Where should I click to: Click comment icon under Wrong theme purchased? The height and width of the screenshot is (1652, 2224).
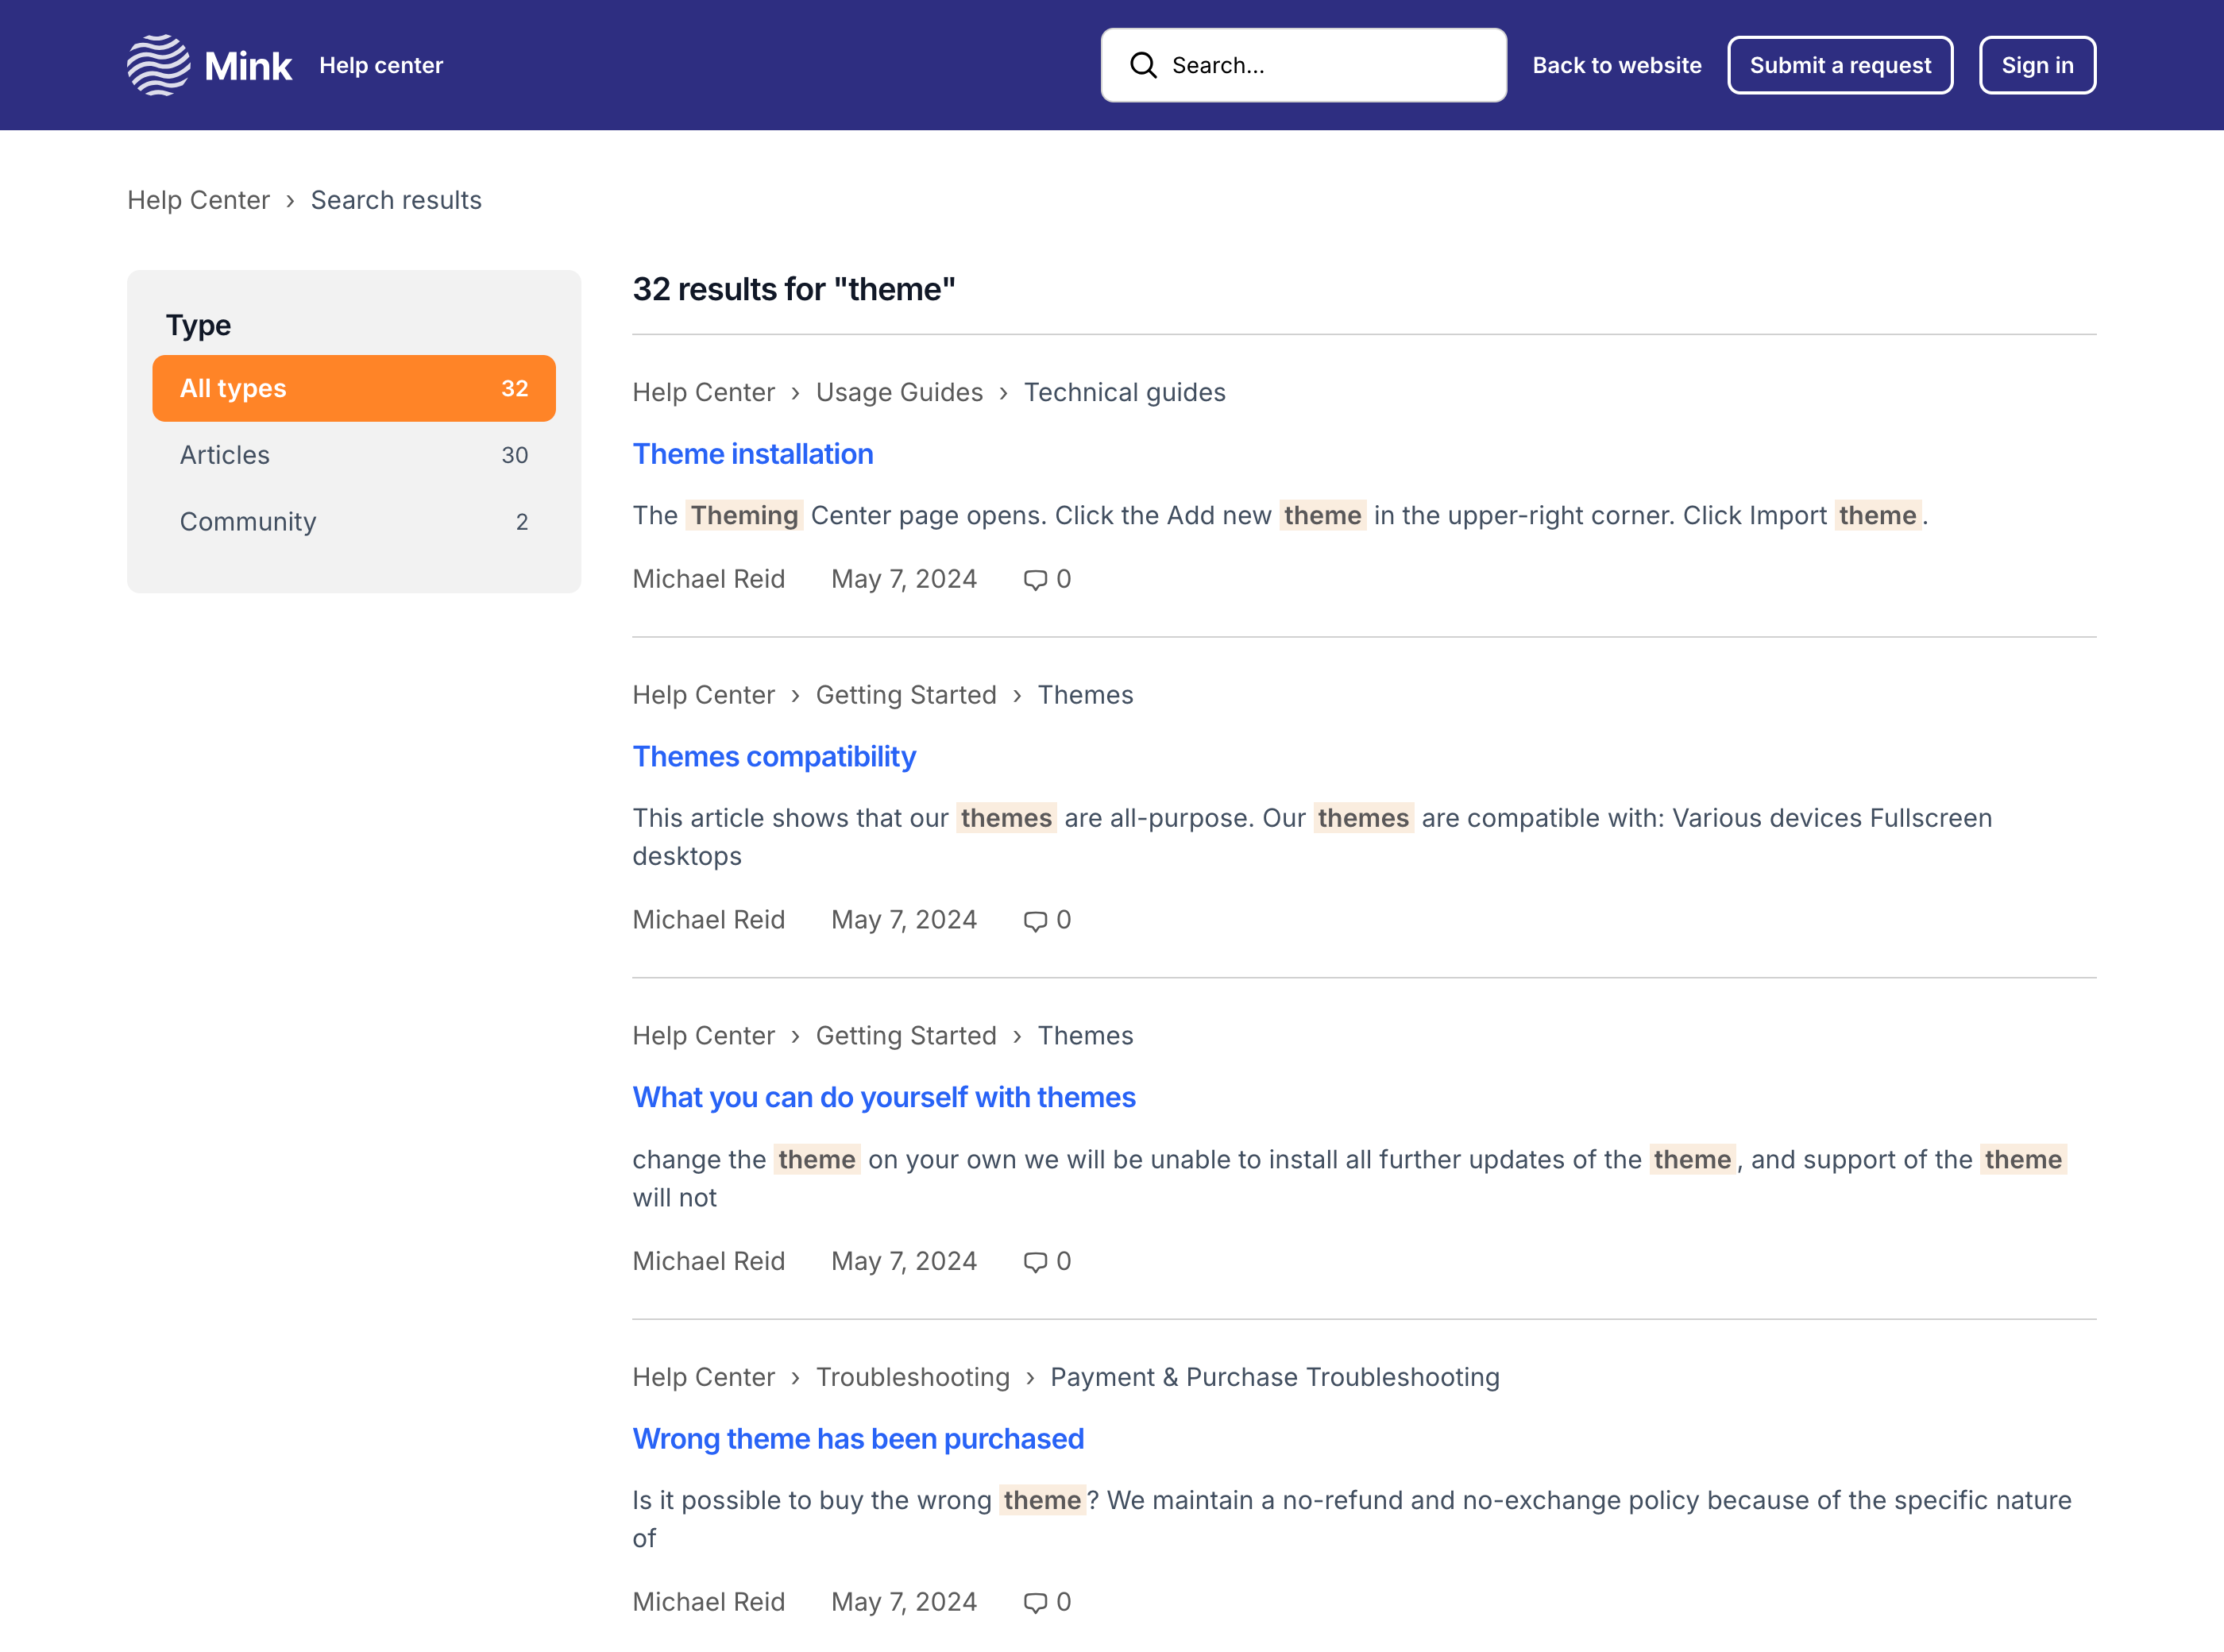1035,1602
